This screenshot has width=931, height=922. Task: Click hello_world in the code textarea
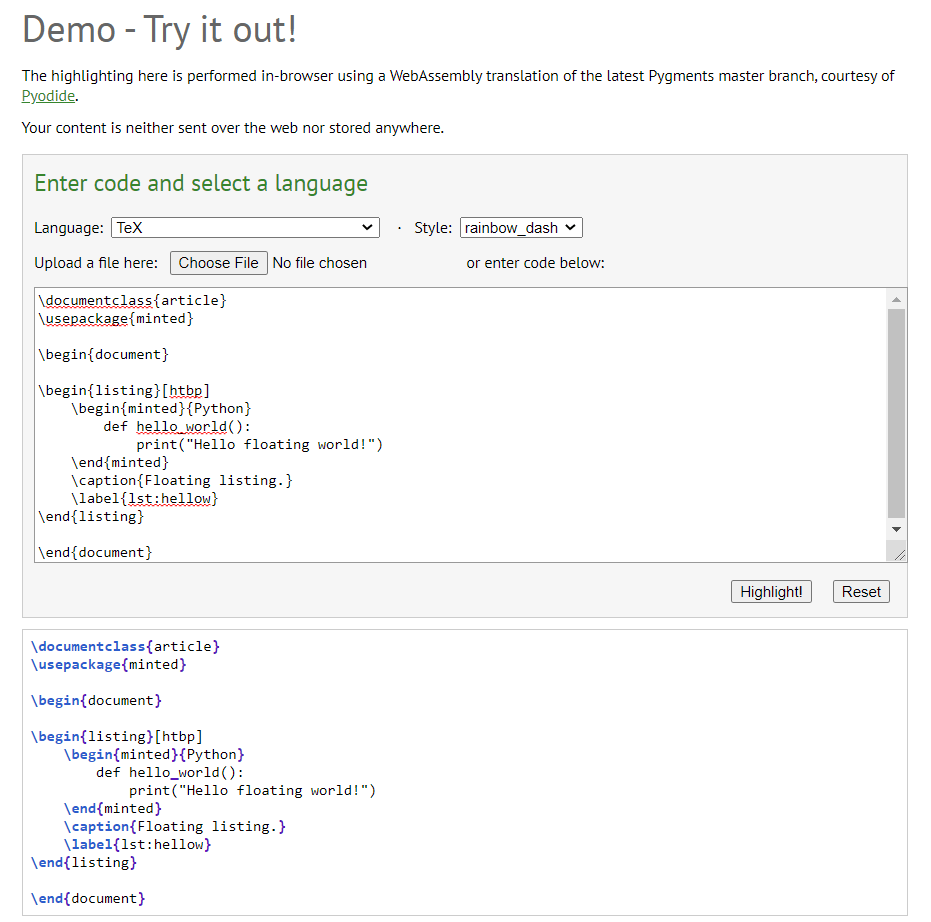point(181,426)
